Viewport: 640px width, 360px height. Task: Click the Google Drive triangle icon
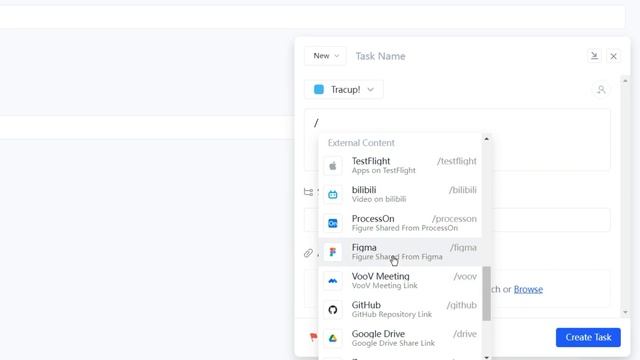[333, 338]
